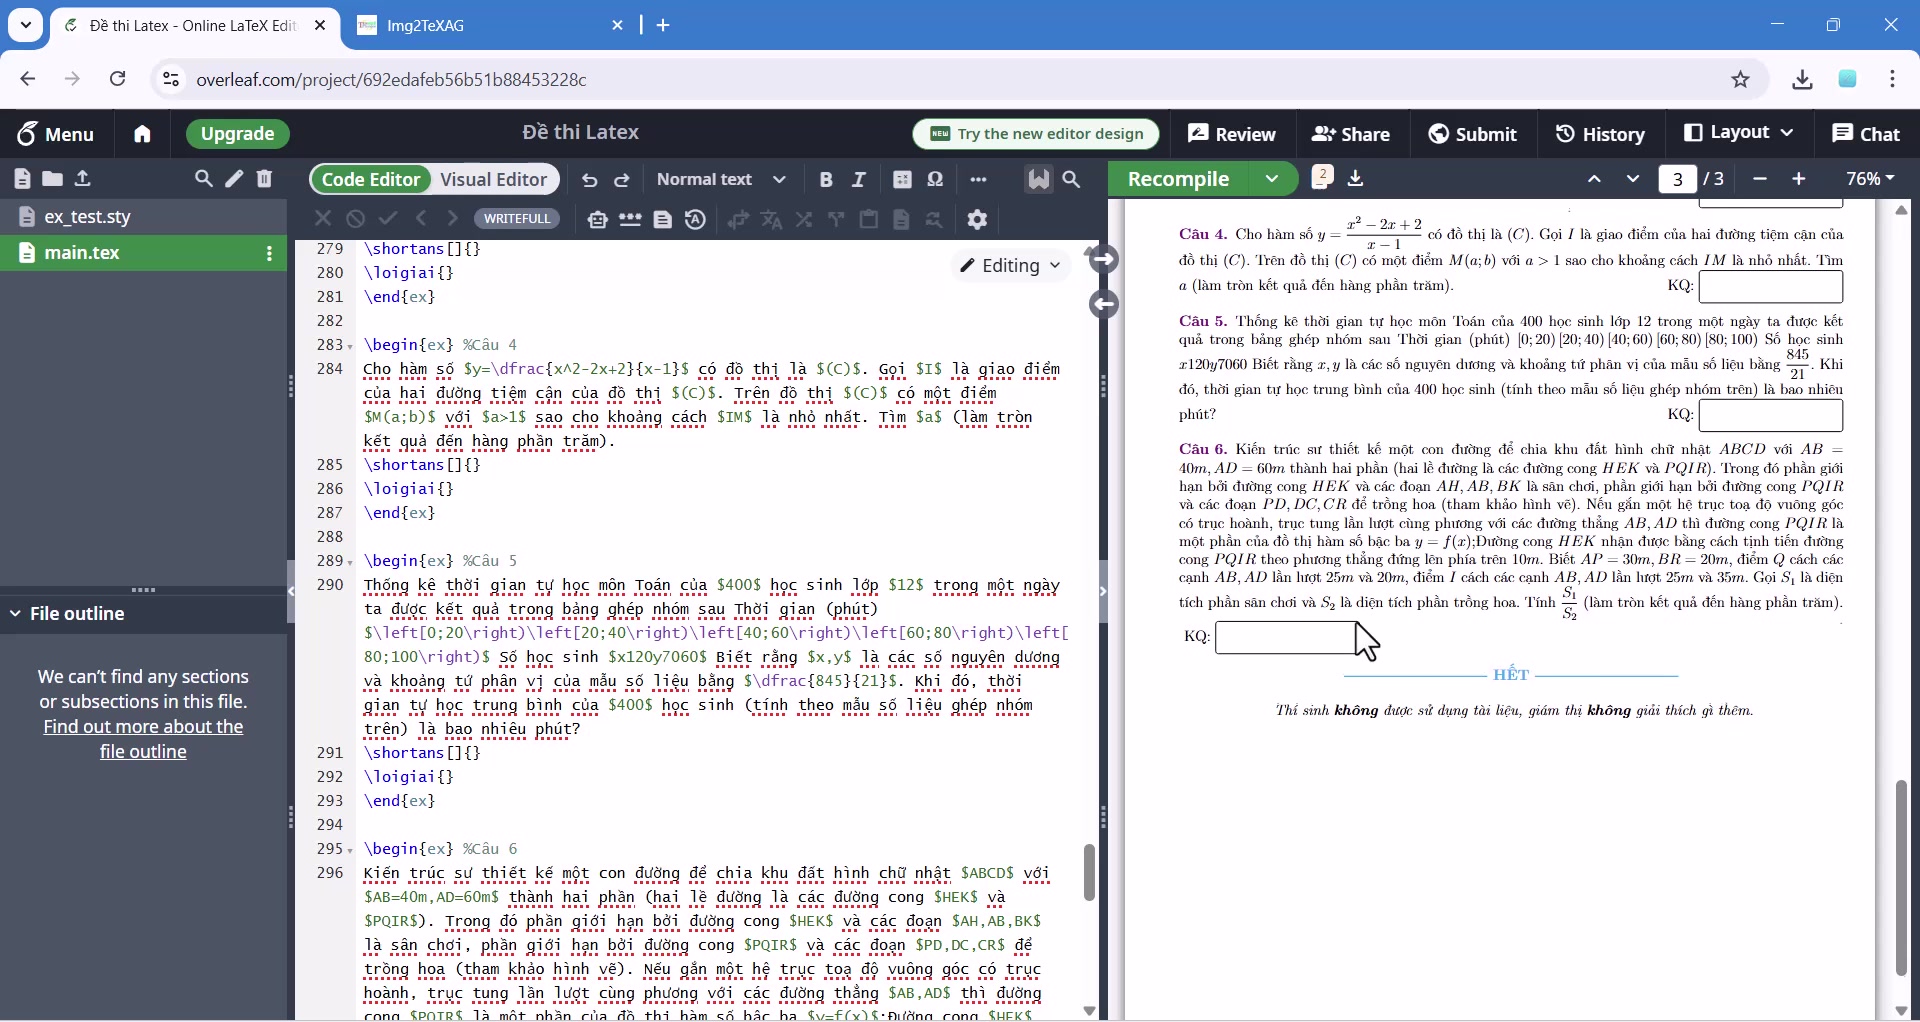Open main.tex file options menu
Image resolution: width=1920 pixels, height=1022 pixels.
pos(269,254)
